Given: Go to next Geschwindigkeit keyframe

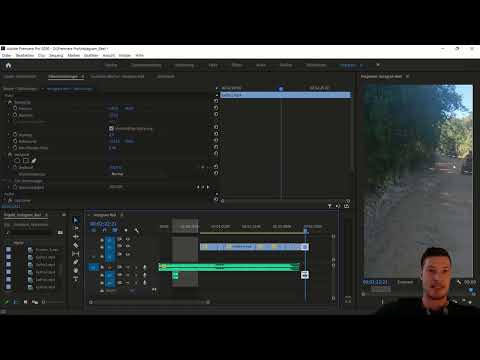Looking at the screenshot, I should click(x=208, y=187).
